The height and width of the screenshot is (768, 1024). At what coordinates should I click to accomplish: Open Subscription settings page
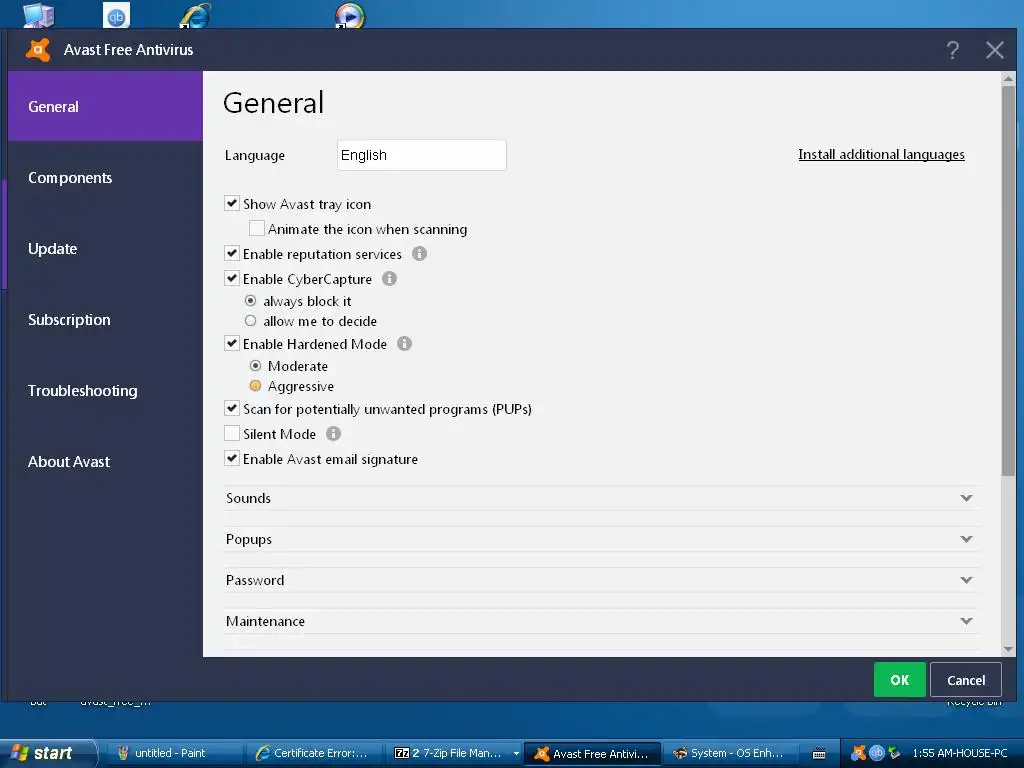point(105,320)
